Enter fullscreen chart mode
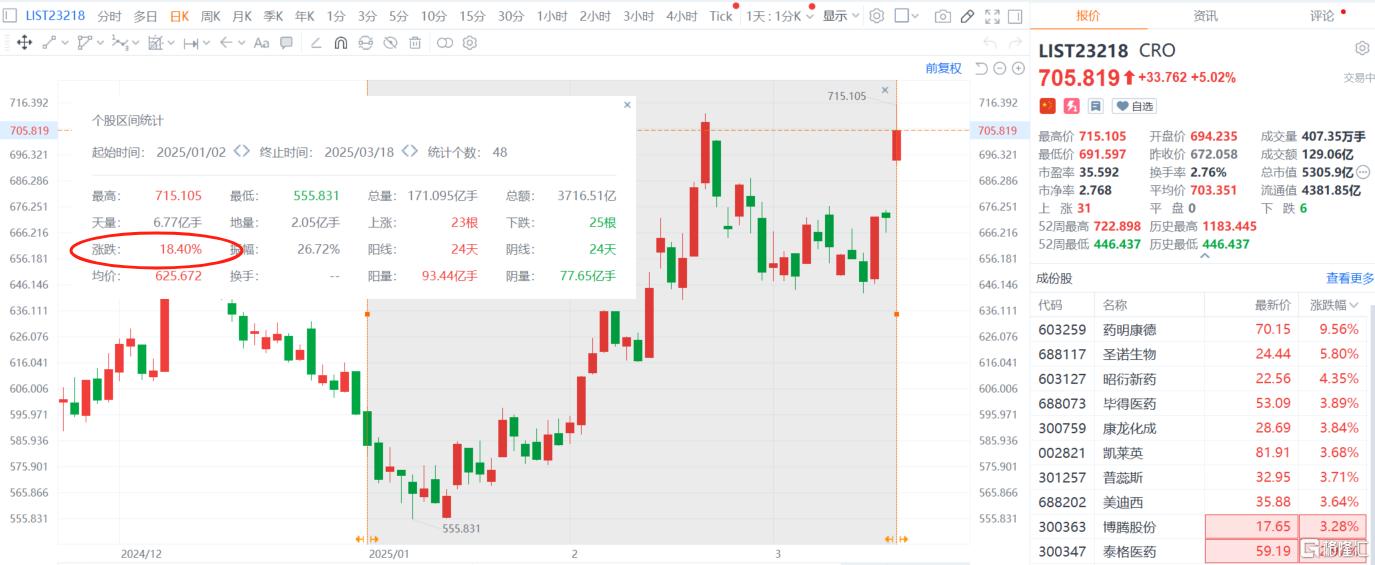 pyautogui.click(x=991, y=16)
